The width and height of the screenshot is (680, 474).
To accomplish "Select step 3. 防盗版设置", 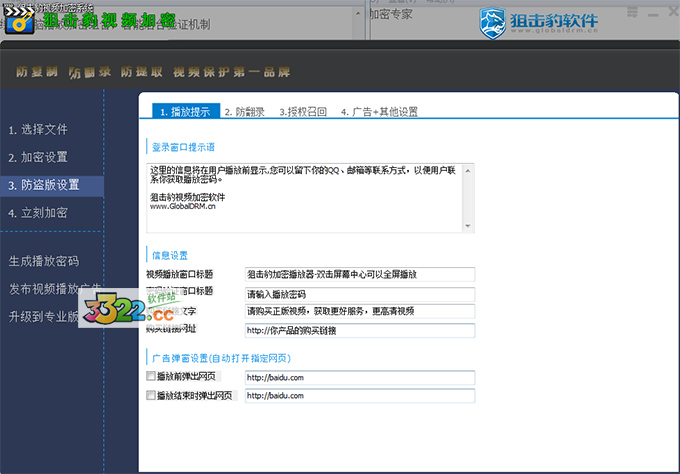I will point(52,185).
